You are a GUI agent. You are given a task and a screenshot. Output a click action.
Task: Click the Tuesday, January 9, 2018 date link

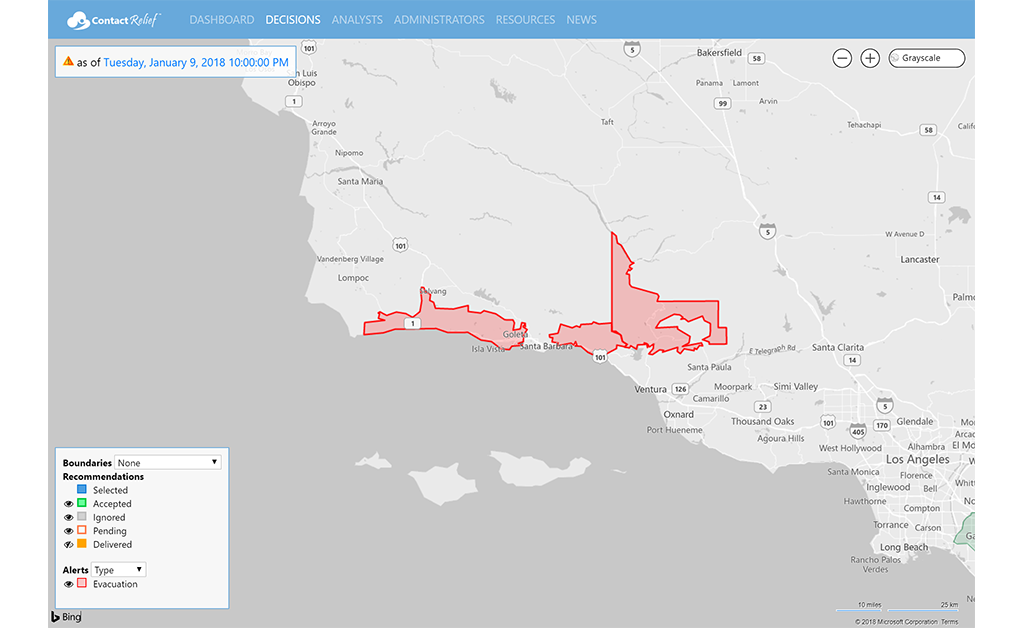pyautogui.click(x=196, y=62)
